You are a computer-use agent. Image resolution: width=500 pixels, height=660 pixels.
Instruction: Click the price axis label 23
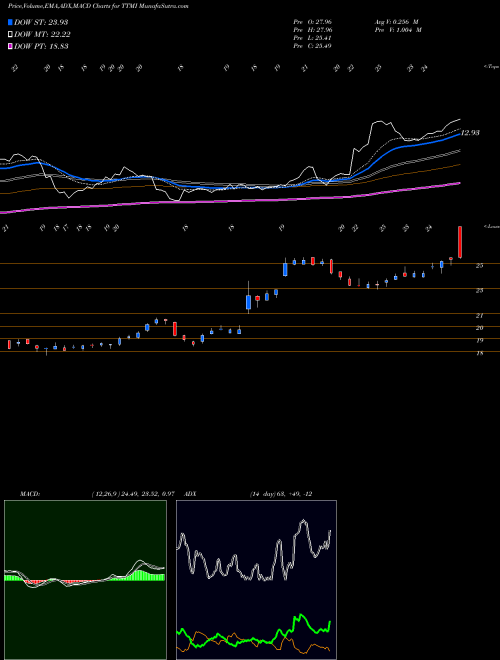[479, 290]
